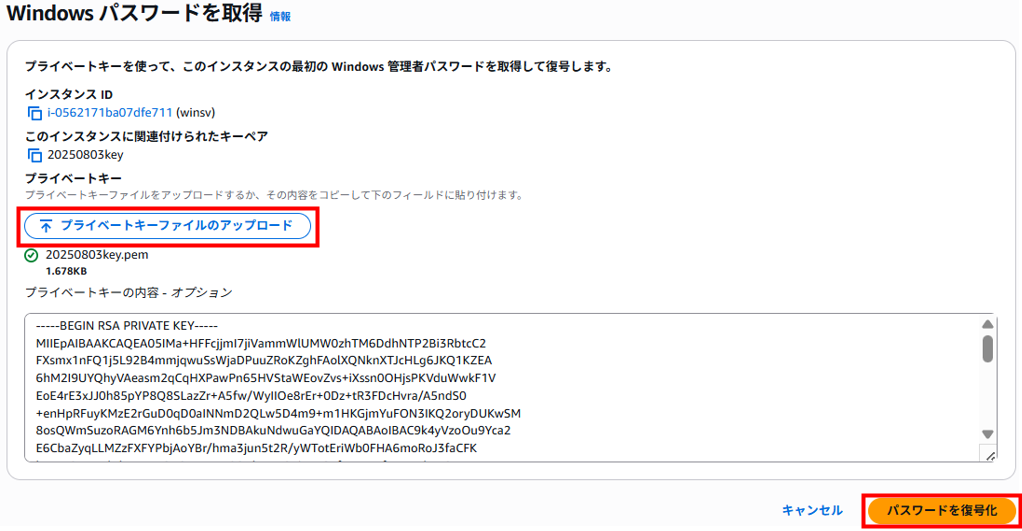Image resolution: width=1022 pixels, height=531 pixels.
Task: Click the key line starting with EoE4rE3xJJ0h85
Action: click(x=251, y=395)
